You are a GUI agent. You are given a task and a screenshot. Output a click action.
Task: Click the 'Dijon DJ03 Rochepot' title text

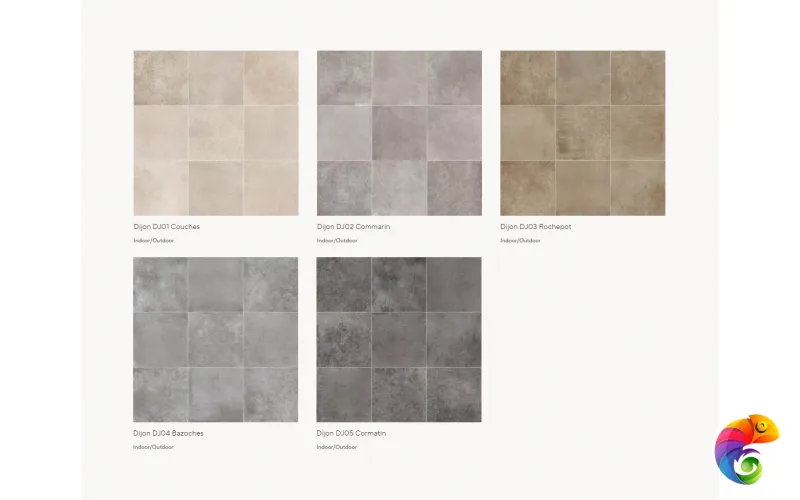(536, 227)
